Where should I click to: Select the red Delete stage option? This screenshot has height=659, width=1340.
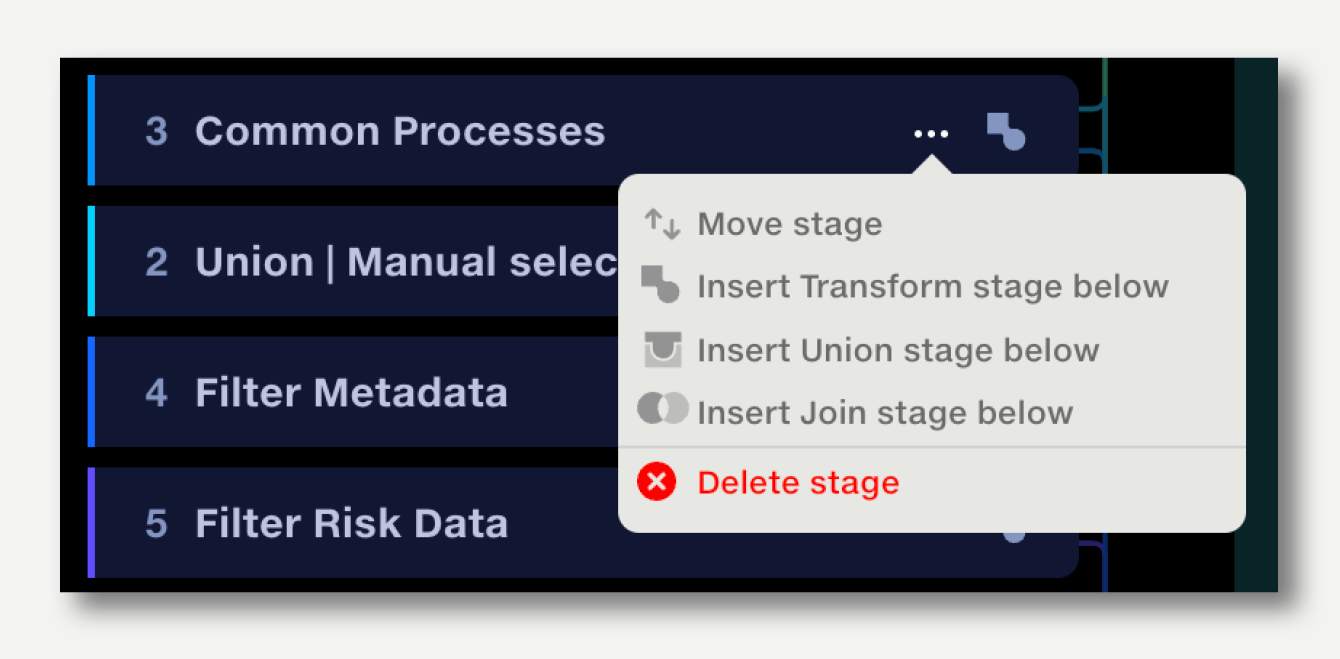coord(798,483)
